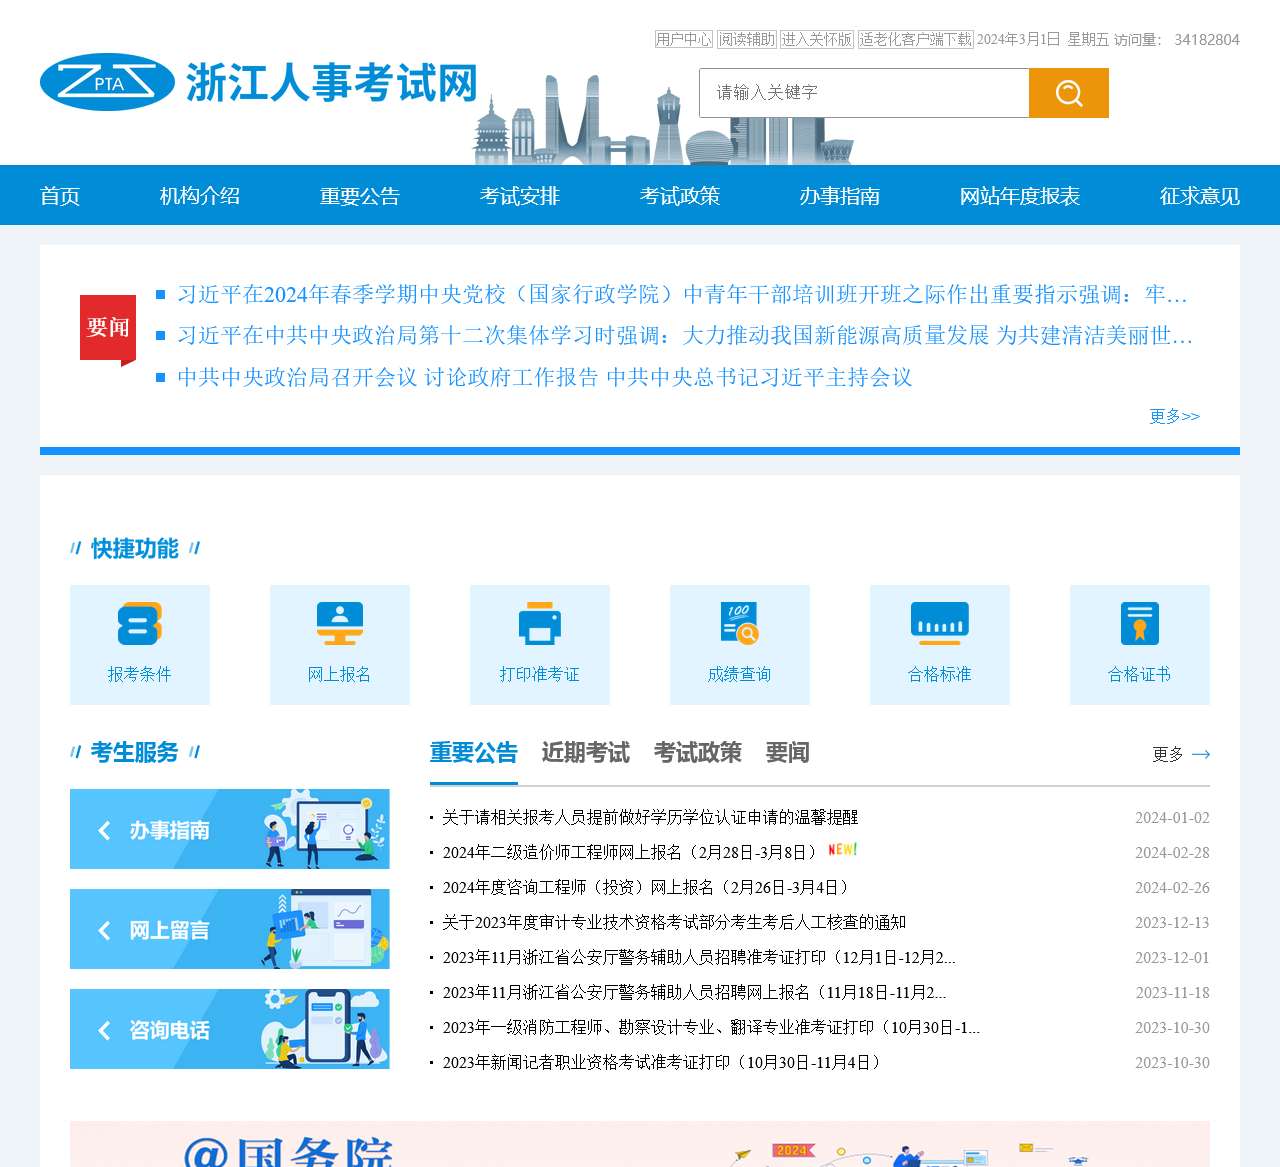Open the 成绩查询 score search icon

740,625
